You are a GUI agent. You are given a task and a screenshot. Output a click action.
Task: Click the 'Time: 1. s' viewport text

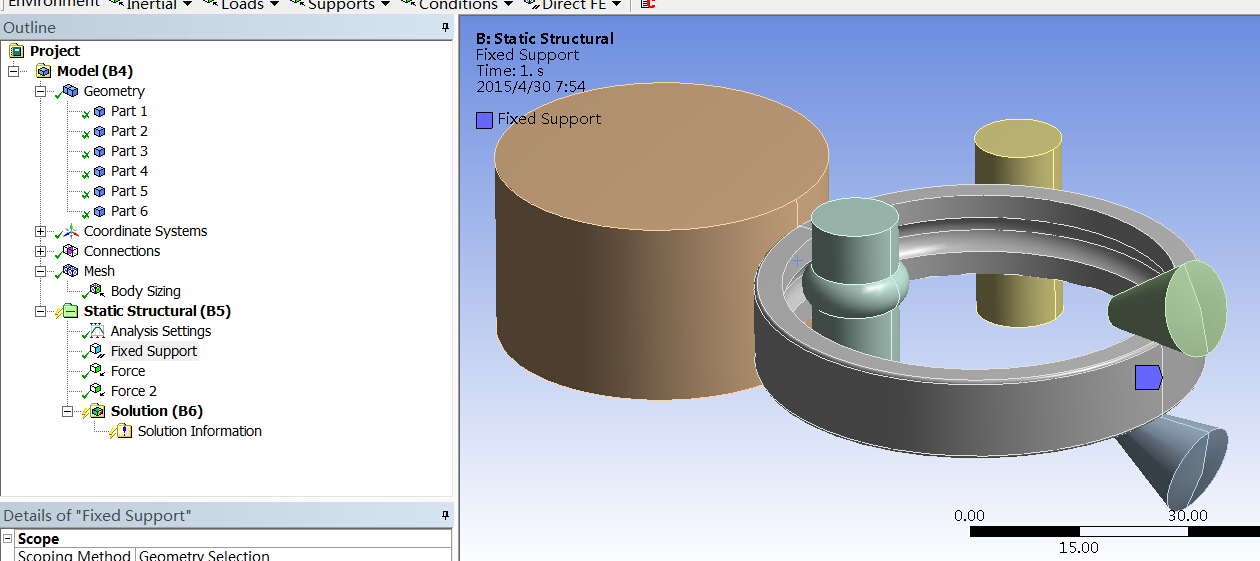(510, 71)
